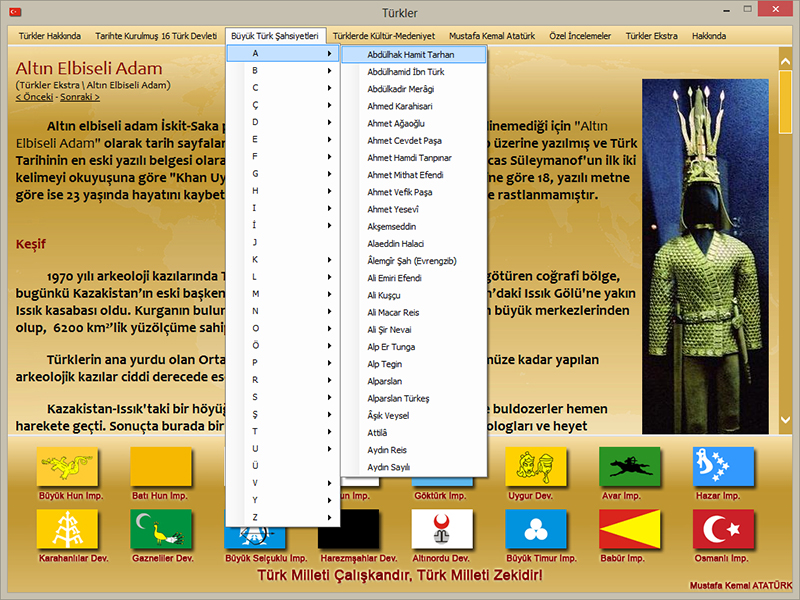Follow the Sonraki link
Screen dimensions: 800x600
tap(79, 97)
